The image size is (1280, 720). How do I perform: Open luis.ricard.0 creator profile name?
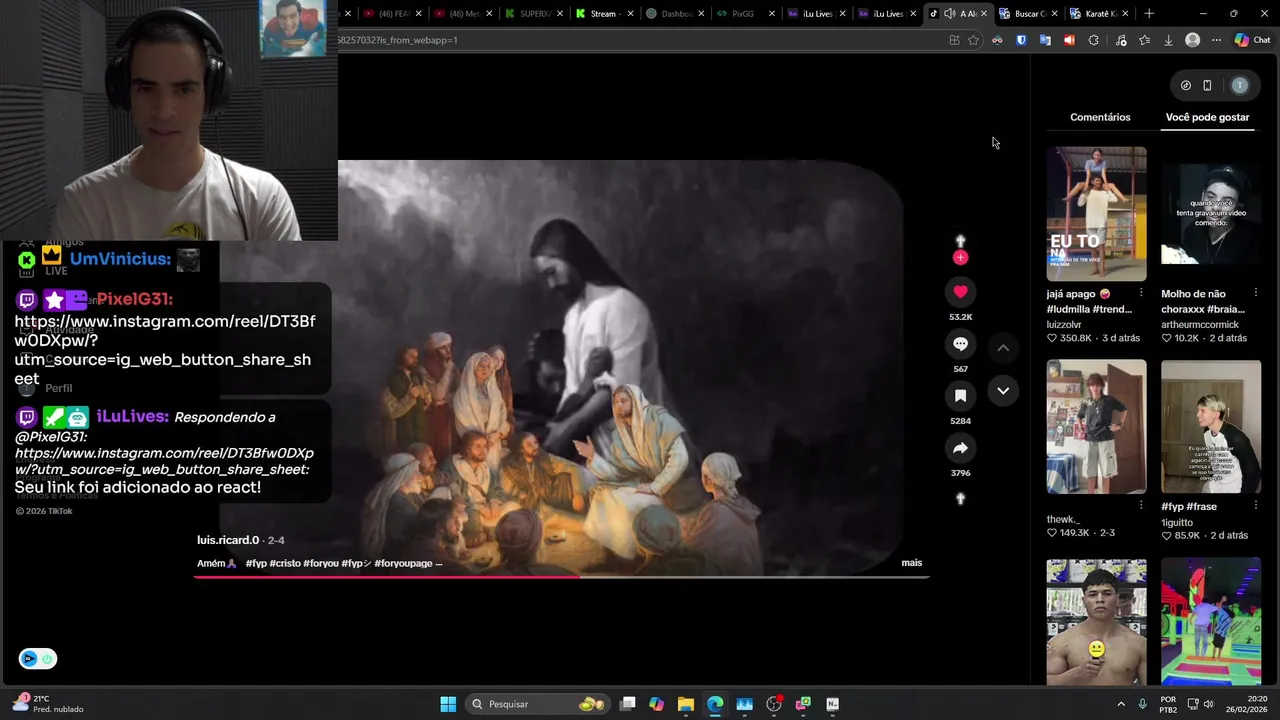coord(228,540)
